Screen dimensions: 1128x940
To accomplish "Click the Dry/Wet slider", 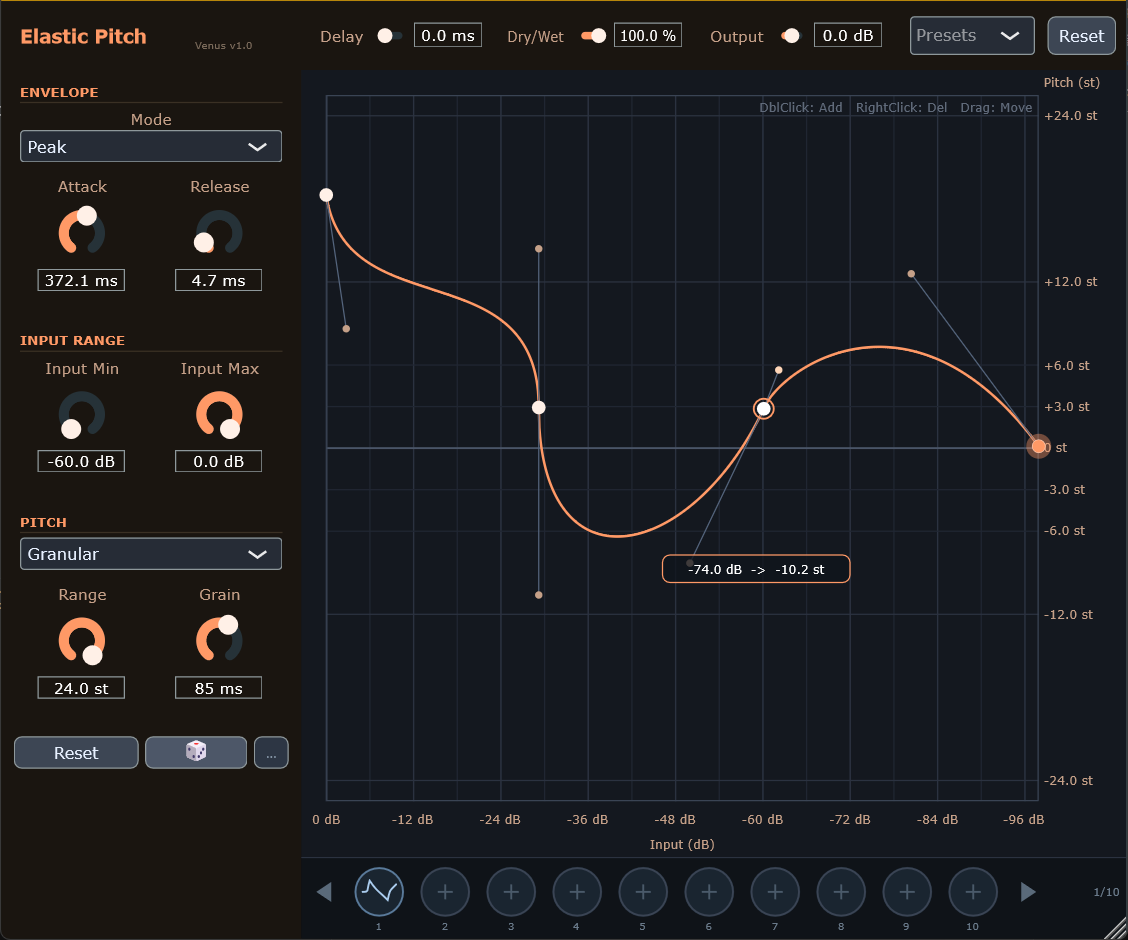I will point(593,35).
